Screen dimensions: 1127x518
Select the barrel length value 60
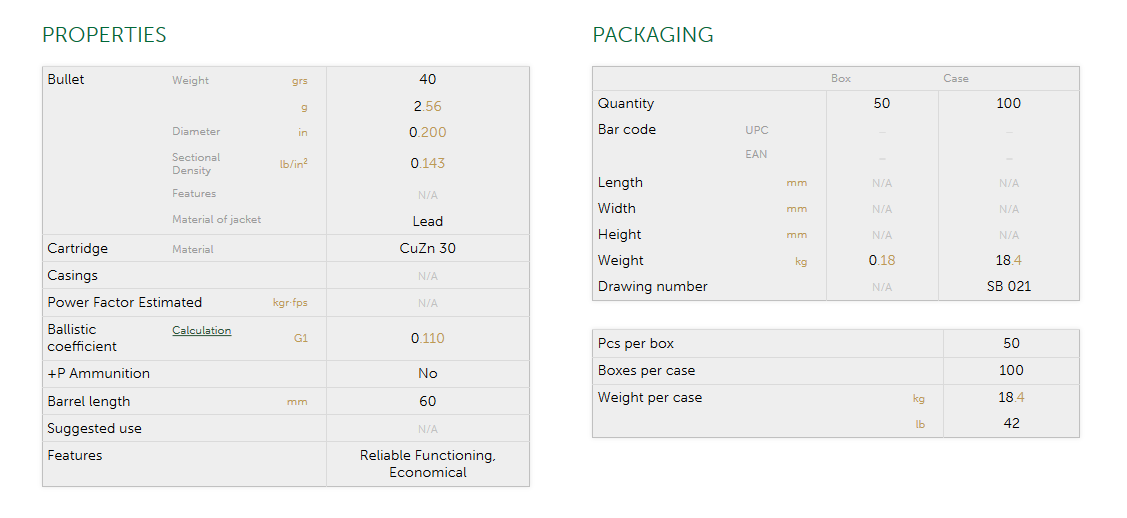tap(428, 401)
